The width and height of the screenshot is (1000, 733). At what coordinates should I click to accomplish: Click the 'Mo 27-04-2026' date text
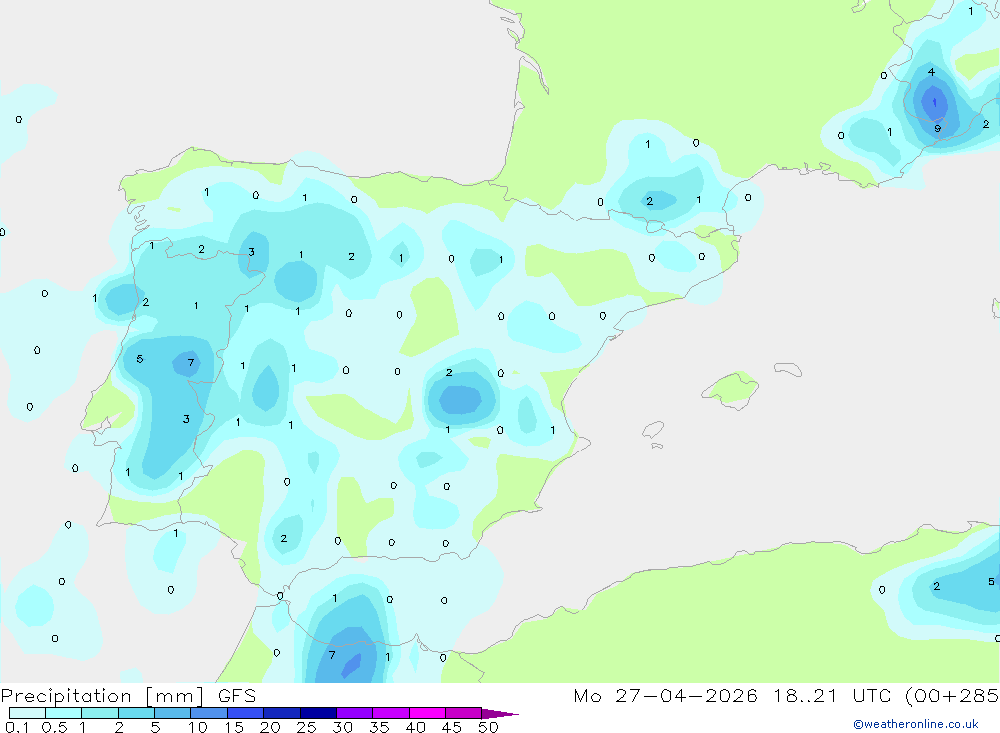pyautogui.click(x=665, y=696)
